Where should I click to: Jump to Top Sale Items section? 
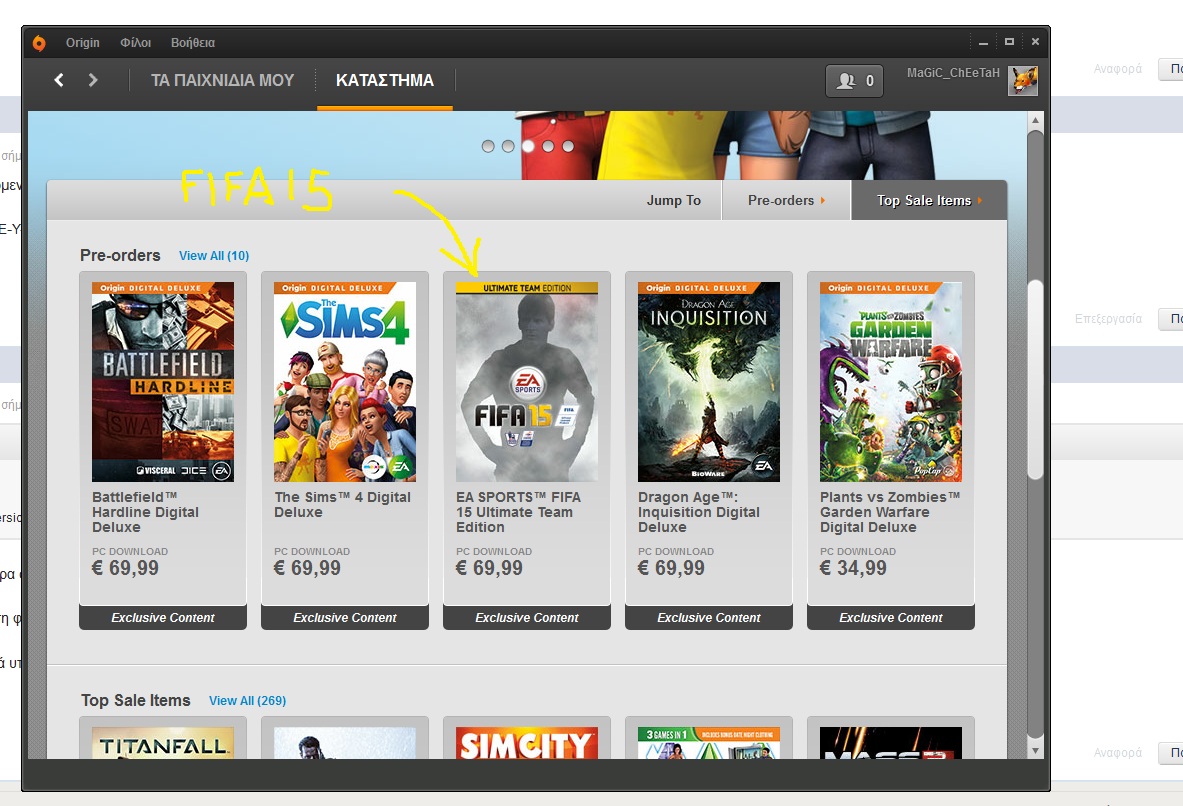pos(929,201)
